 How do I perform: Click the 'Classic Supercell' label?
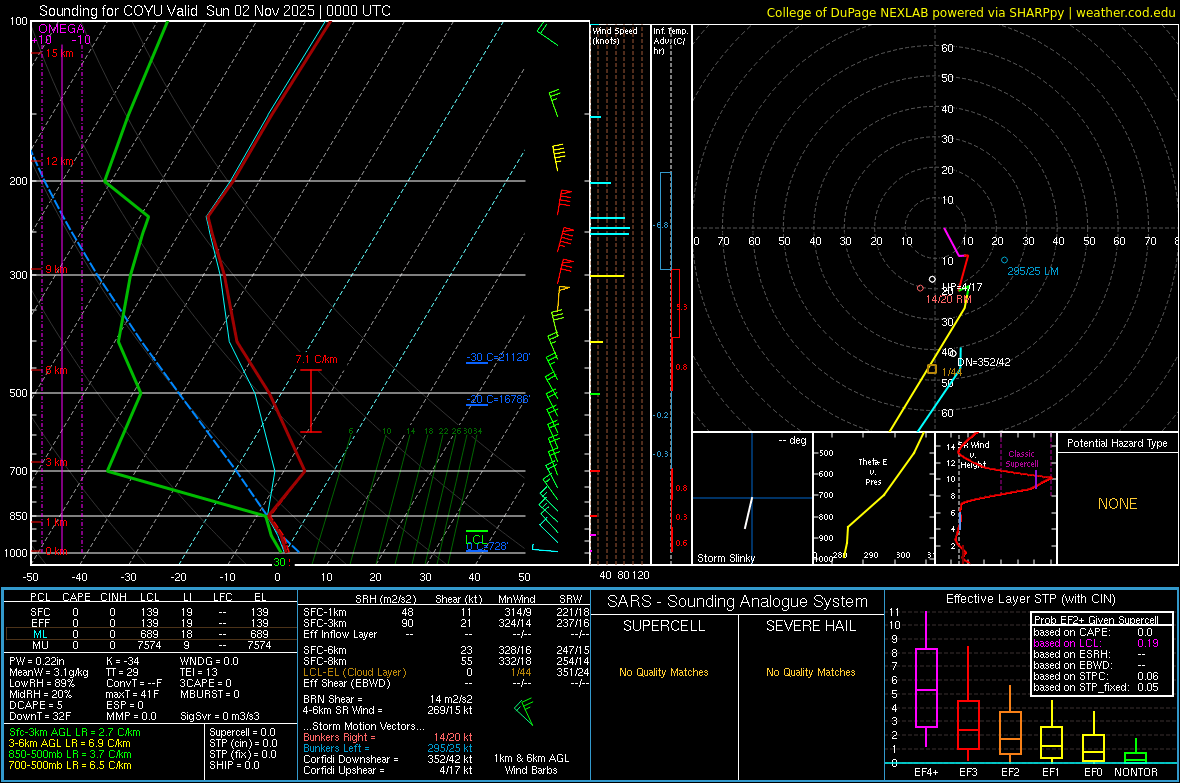click(x=1021, y=459)
